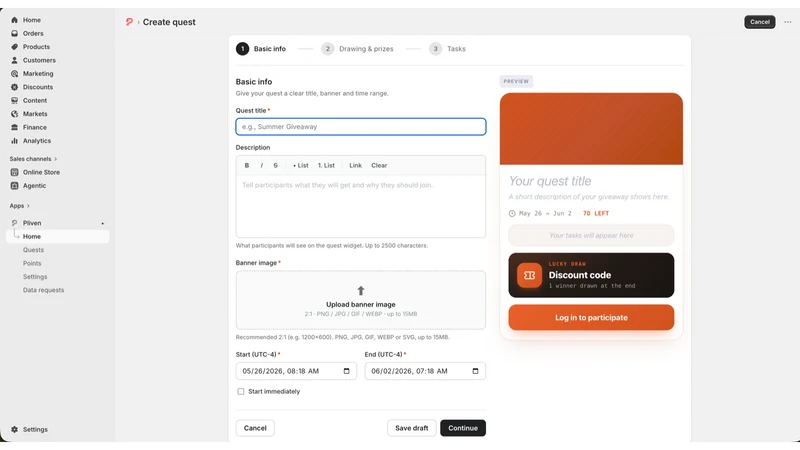This screenshot has width=800, height=450.
Task: Go to the Drawing & prizes step
Action: pos(357,49)
